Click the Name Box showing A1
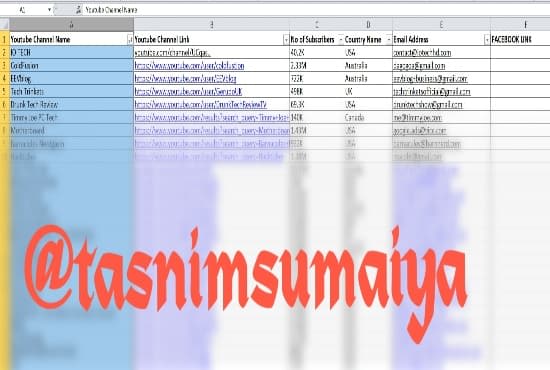This screenshot has width=550, height=370. [x=23, y=10]
